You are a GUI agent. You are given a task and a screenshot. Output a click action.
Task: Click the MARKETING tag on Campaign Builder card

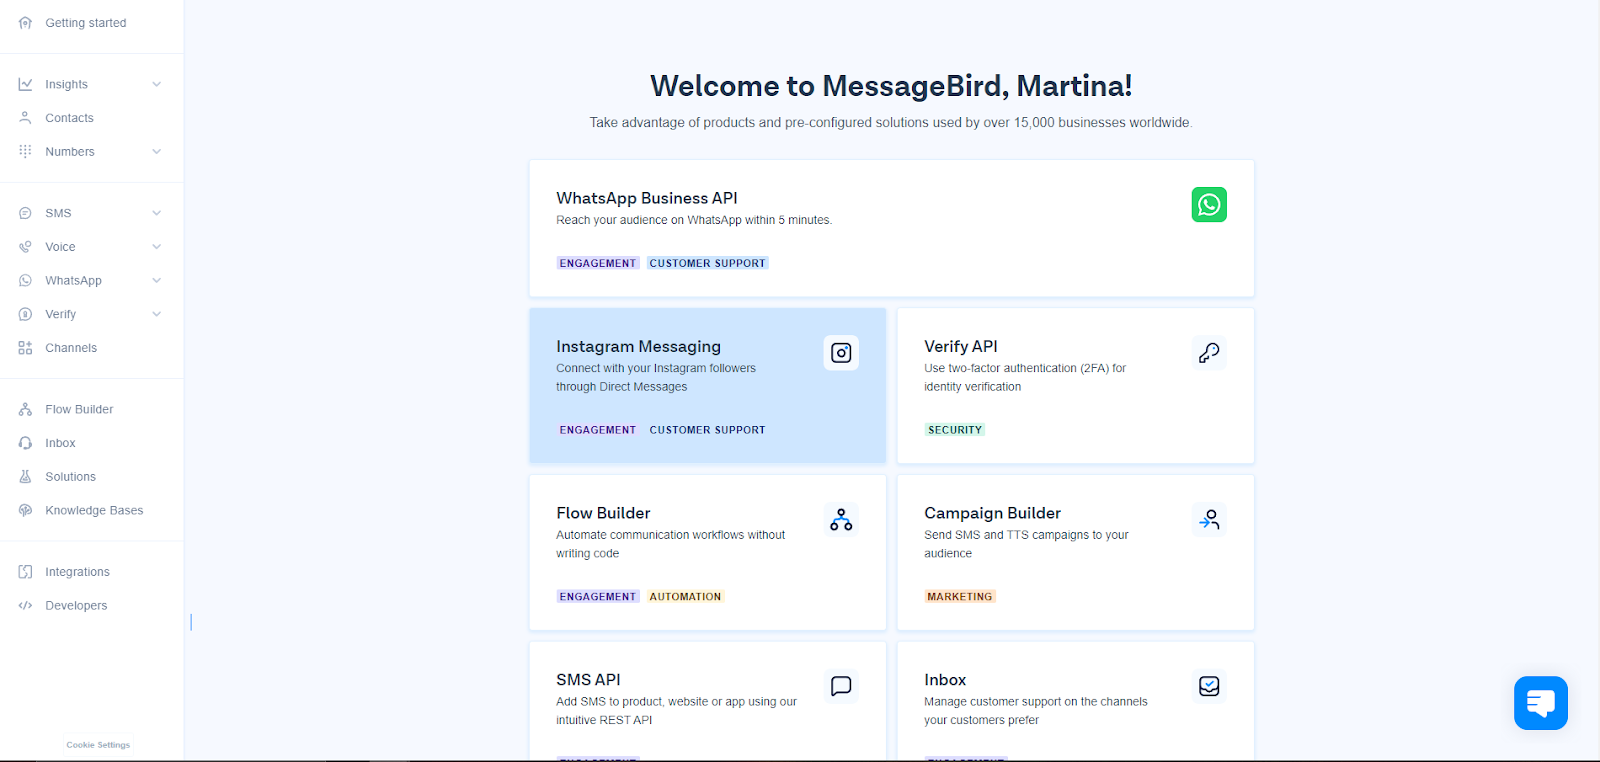coord(960,597)
